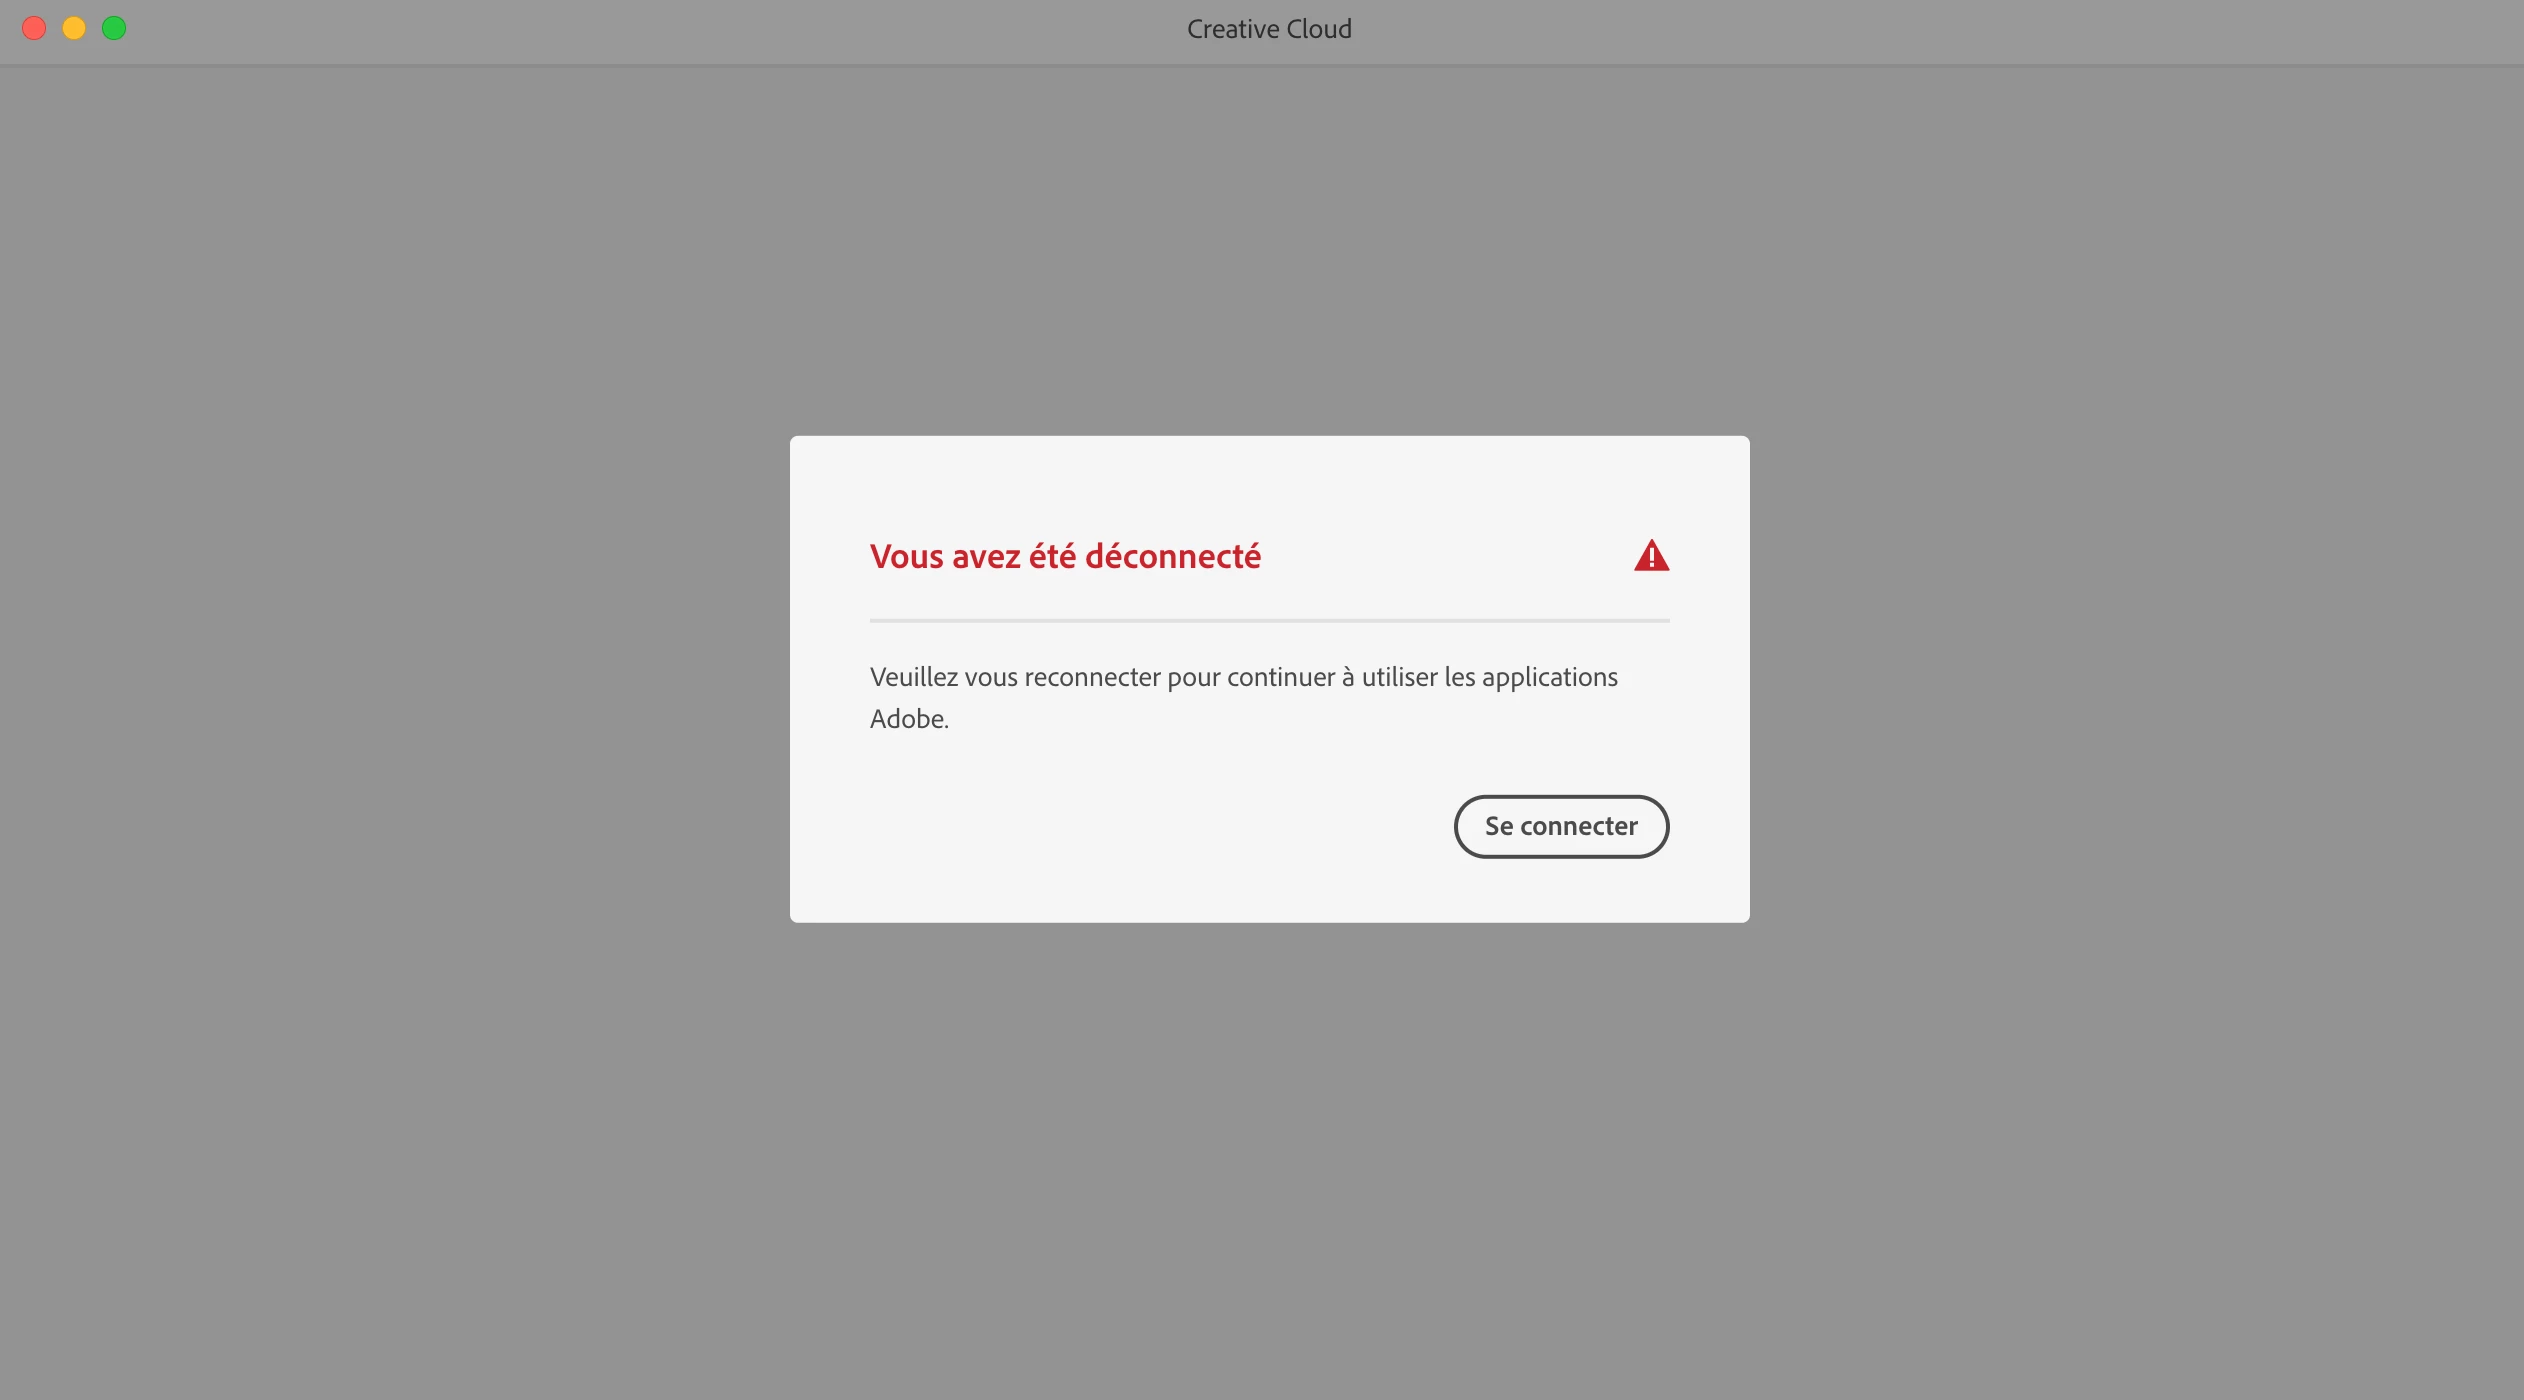2524x1400 pixels.
Task: Click the dimmed background below the dialog
Action: (x=1269, y=1160)
